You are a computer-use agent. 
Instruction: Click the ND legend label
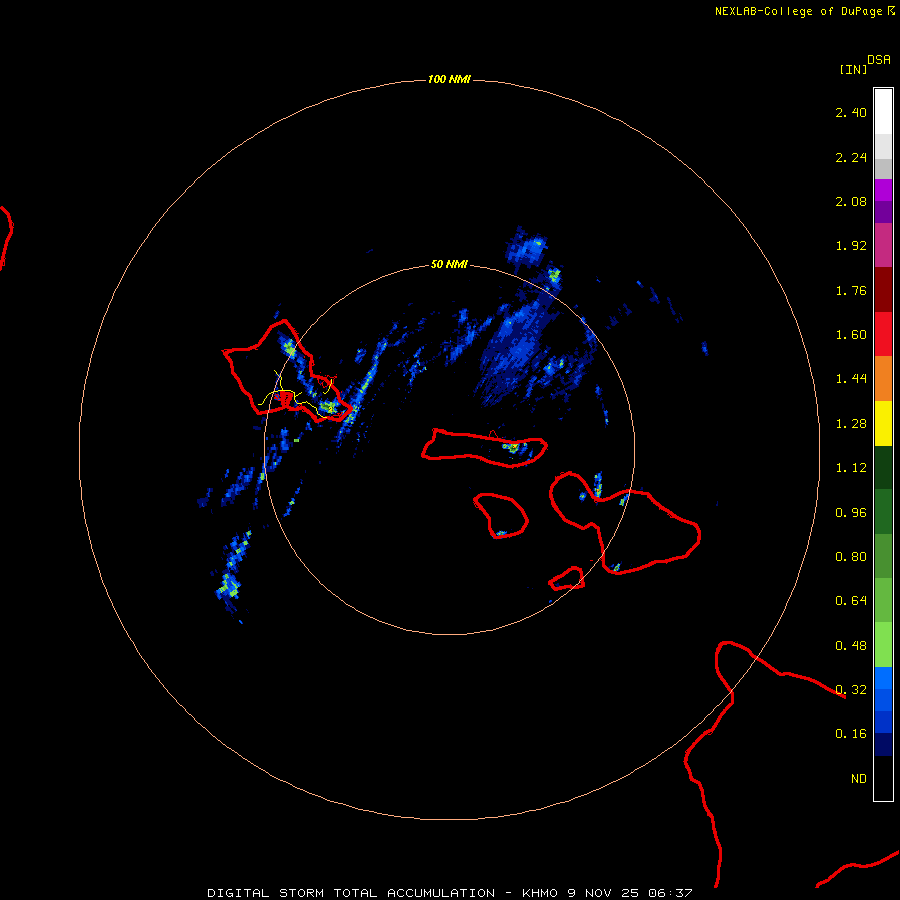click(858, 779)
